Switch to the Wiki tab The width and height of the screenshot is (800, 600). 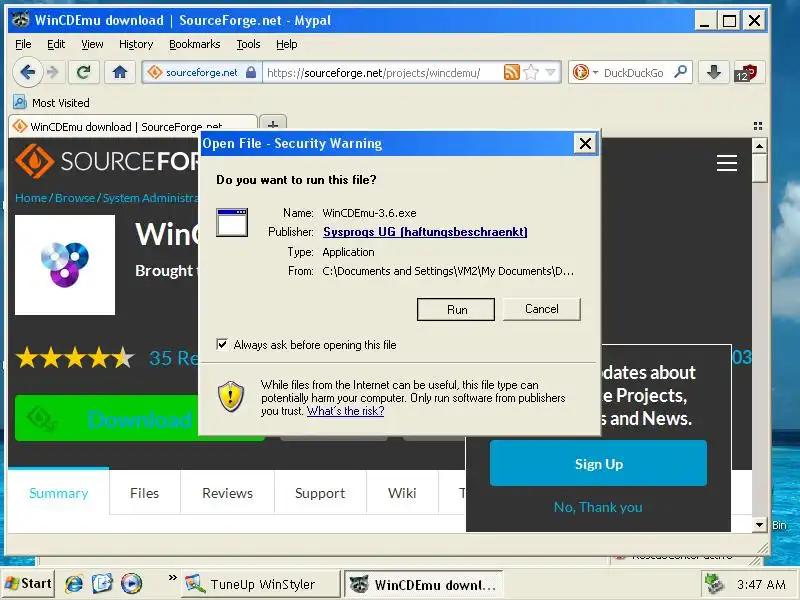(402, 493)
